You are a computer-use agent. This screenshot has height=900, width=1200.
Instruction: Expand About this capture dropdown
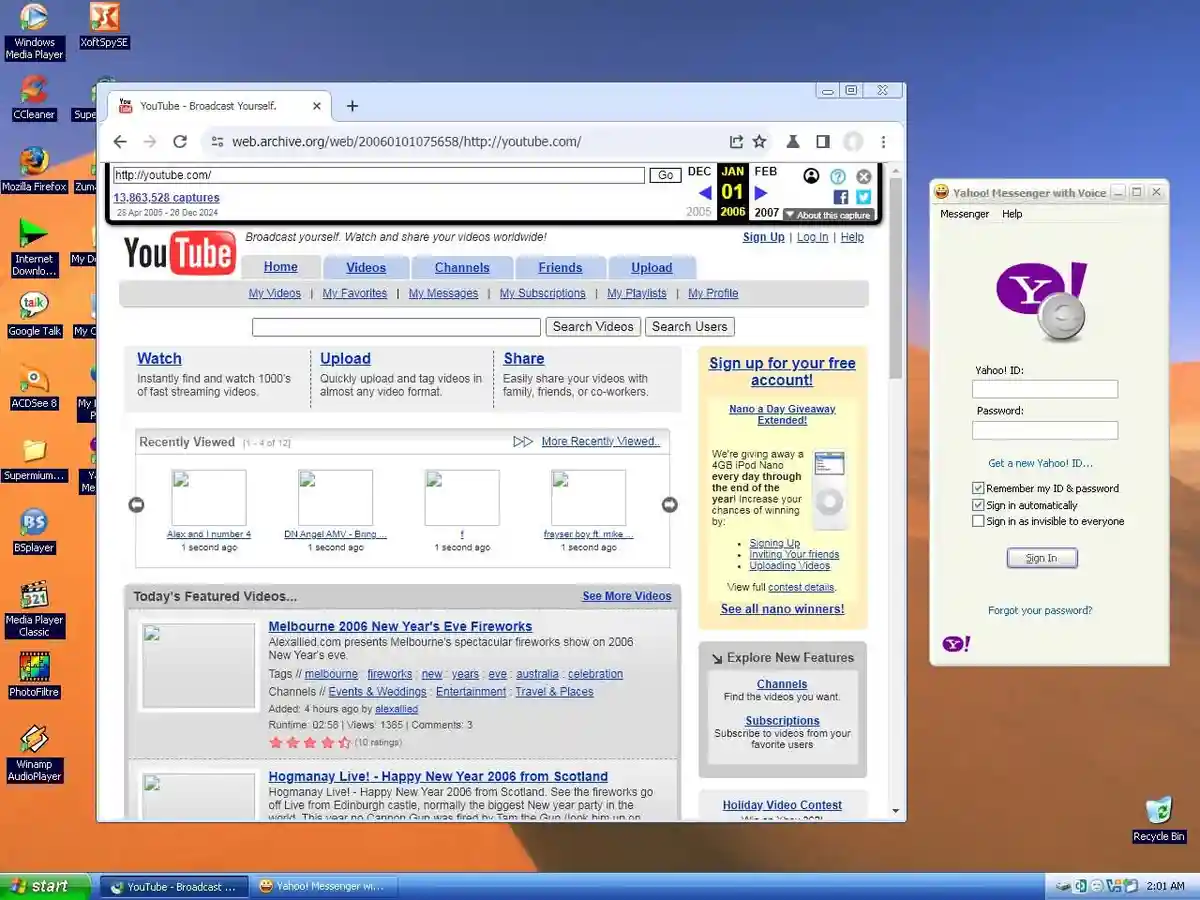(x=828, y=215)
